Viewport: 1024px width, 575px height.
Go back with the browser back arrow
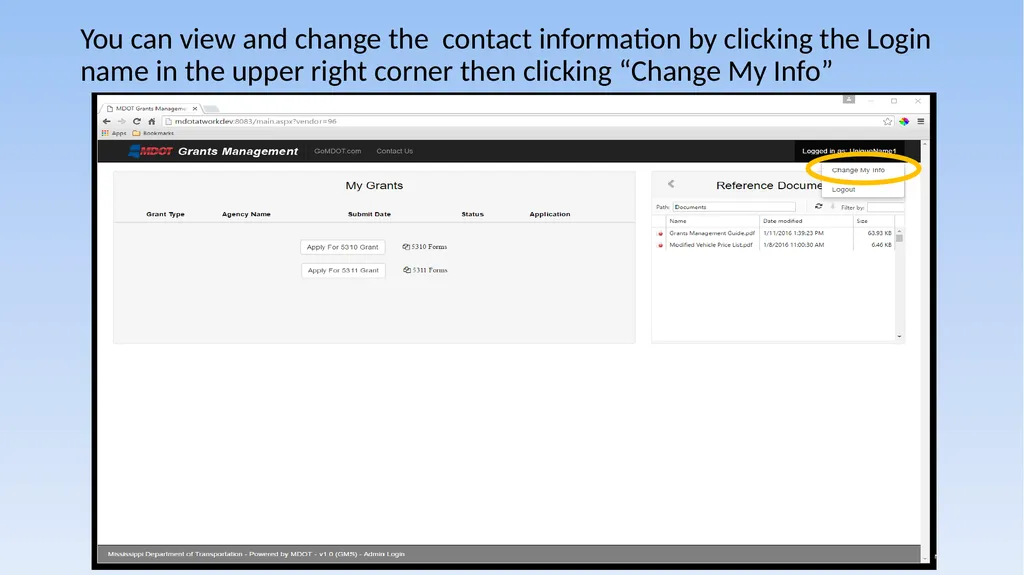(106, 122)
